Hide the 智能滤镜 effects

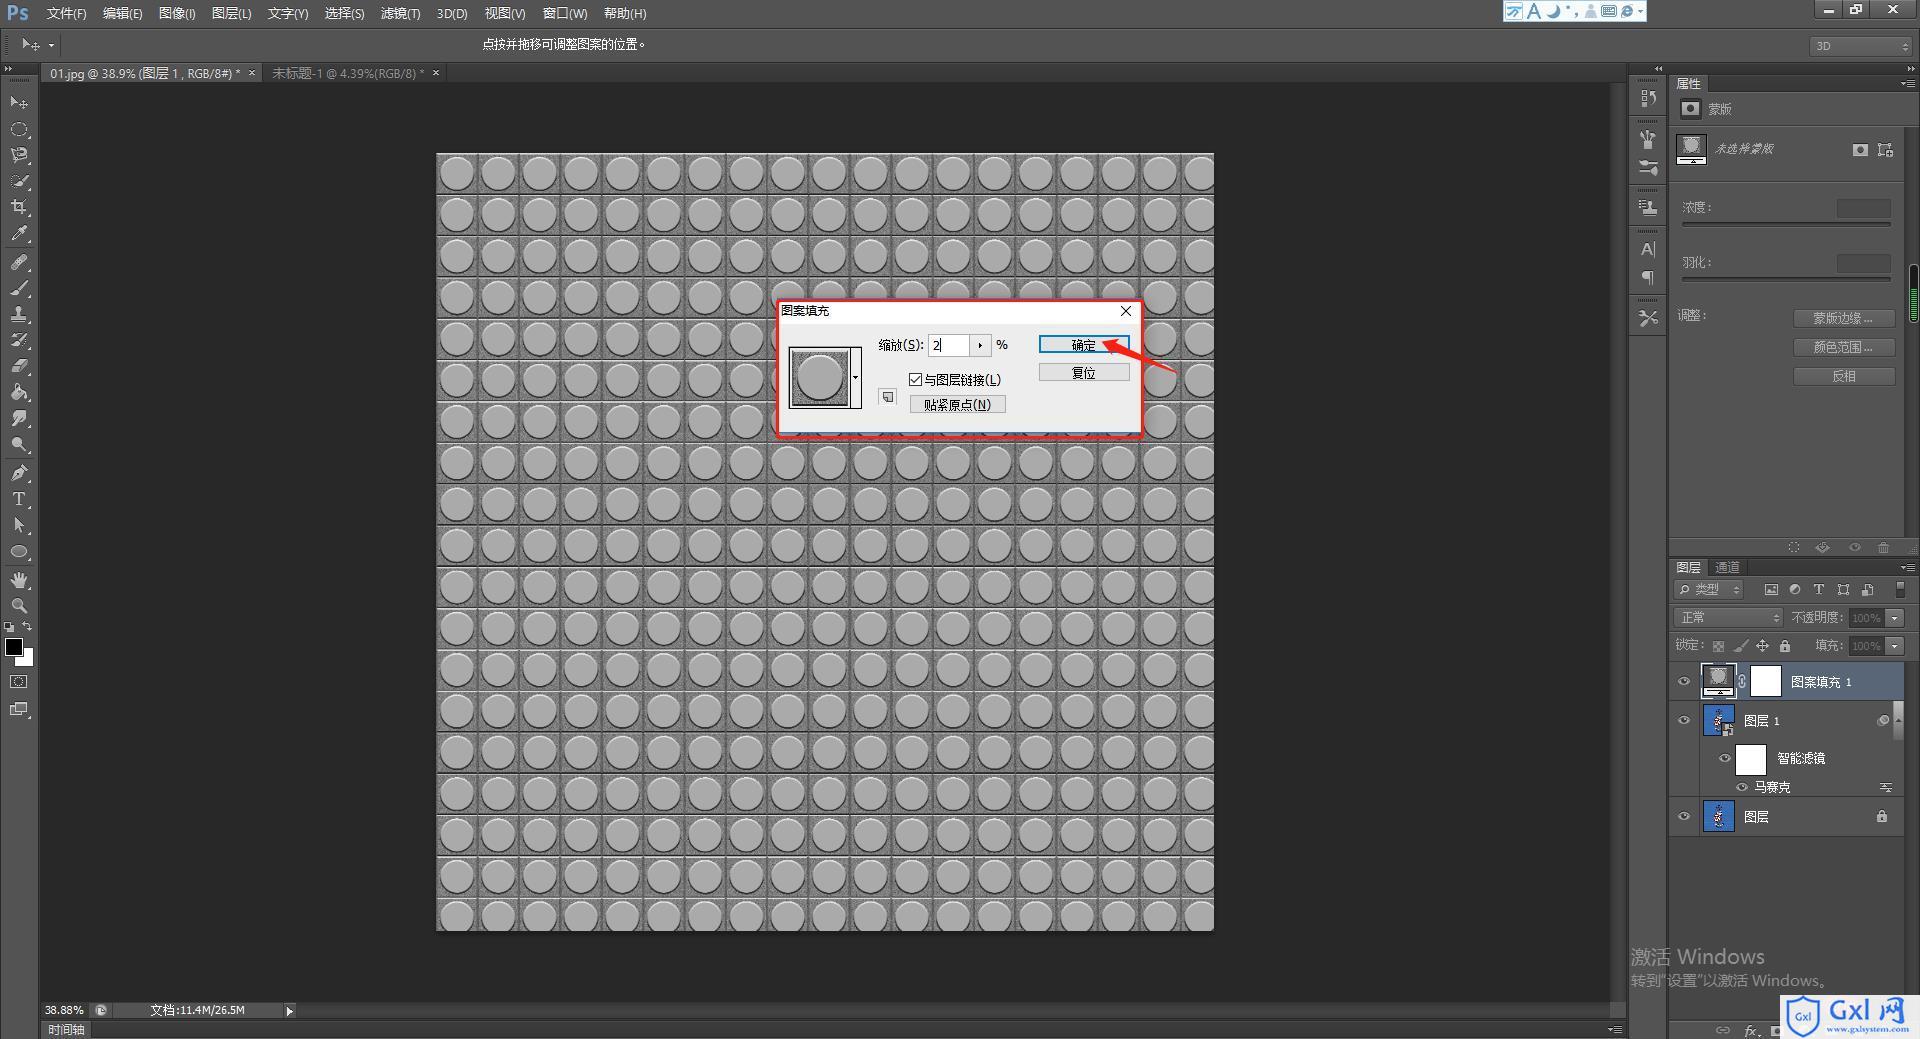[x=1725, y=758]
